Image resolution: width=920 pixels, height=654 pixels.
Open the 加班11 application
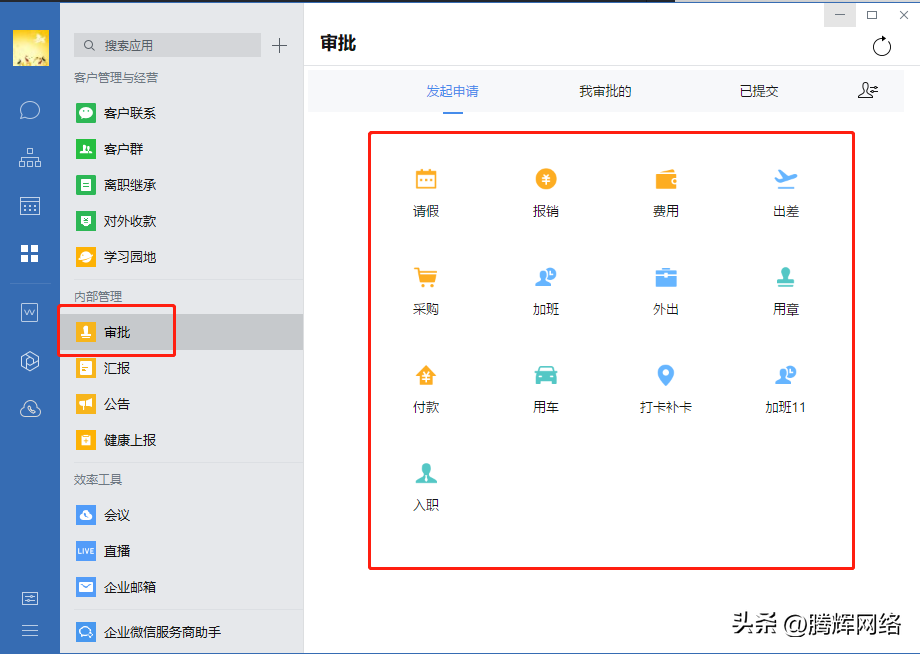pyautogui.click(x=786, y=389)
